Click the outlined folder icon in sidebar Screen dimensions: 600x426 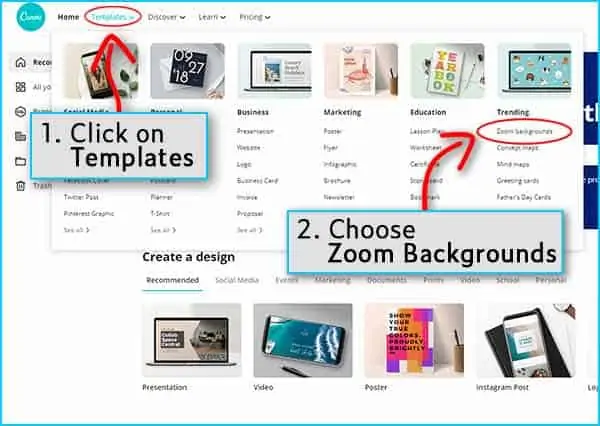(x=21, y=161)
